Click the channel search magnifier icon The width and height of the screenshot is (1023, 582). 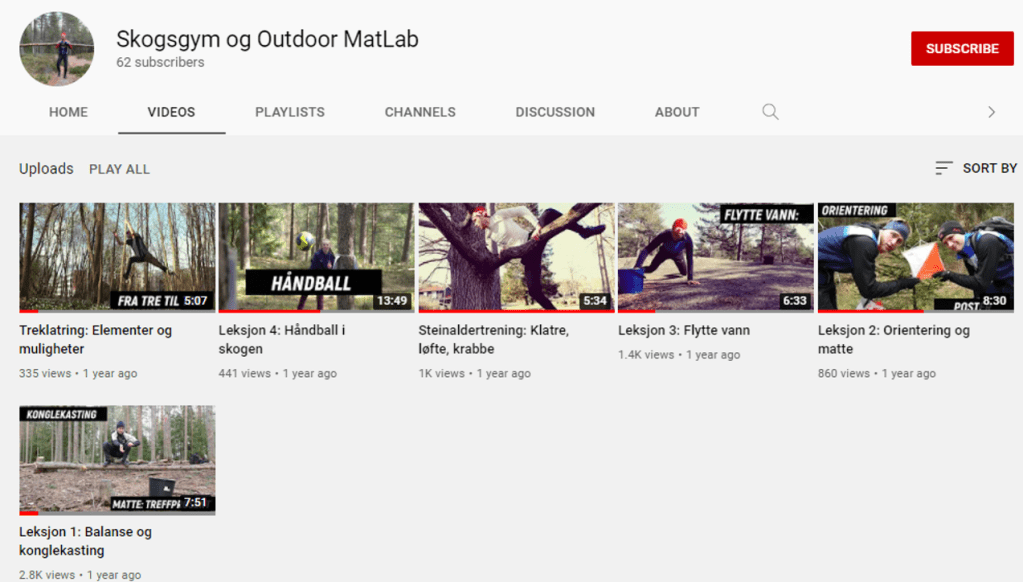(770, 112)
